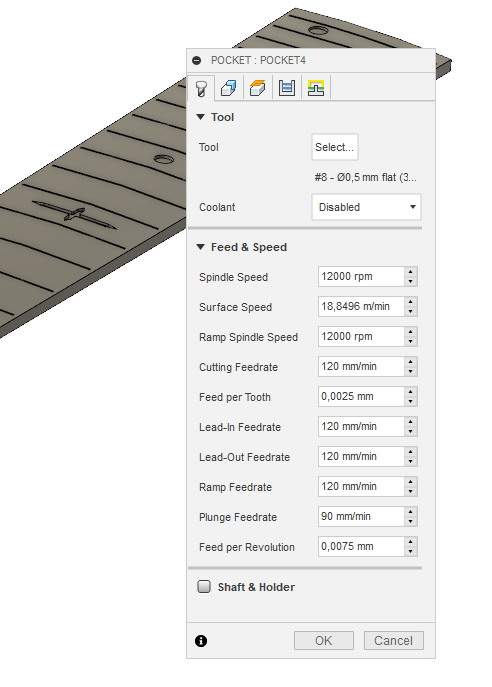
Task: Click the info icon at dialog bottom
Action: tap(201, 641)
